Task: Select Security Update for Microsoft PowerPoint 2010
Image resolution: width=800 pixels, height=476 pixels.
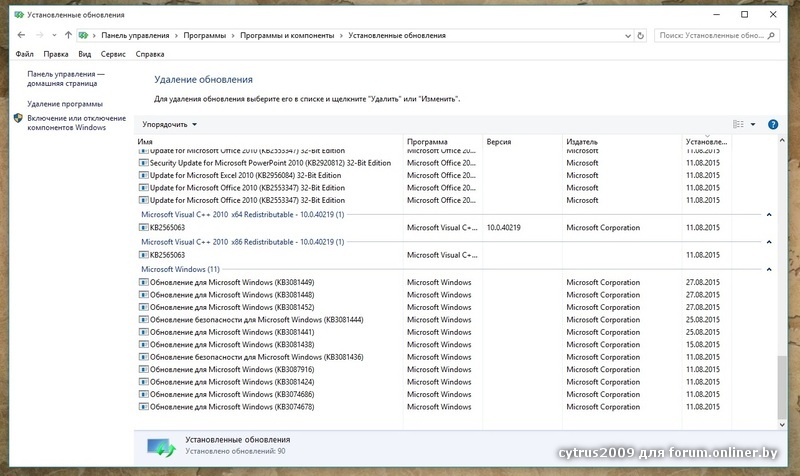Action: [x=270, y=163]
